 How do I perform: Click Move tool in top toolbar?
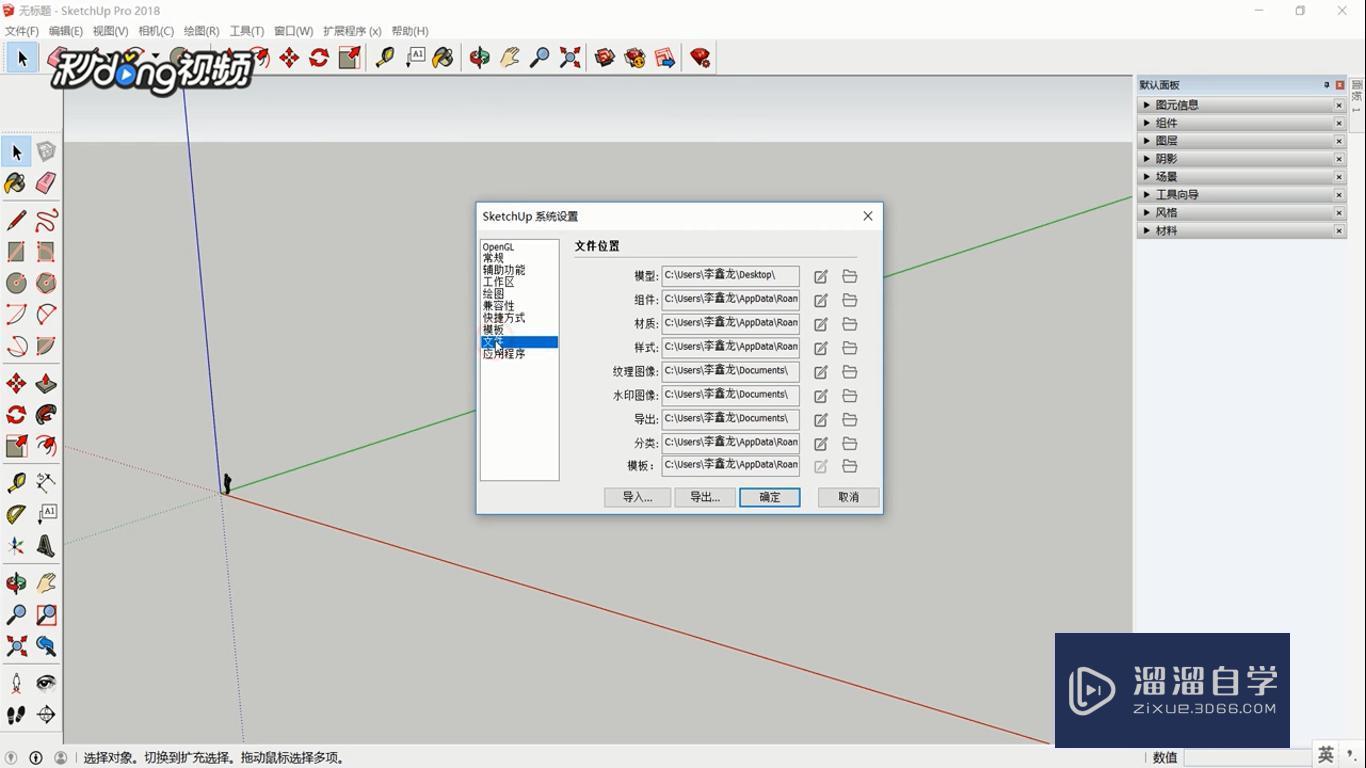(289, 58)
